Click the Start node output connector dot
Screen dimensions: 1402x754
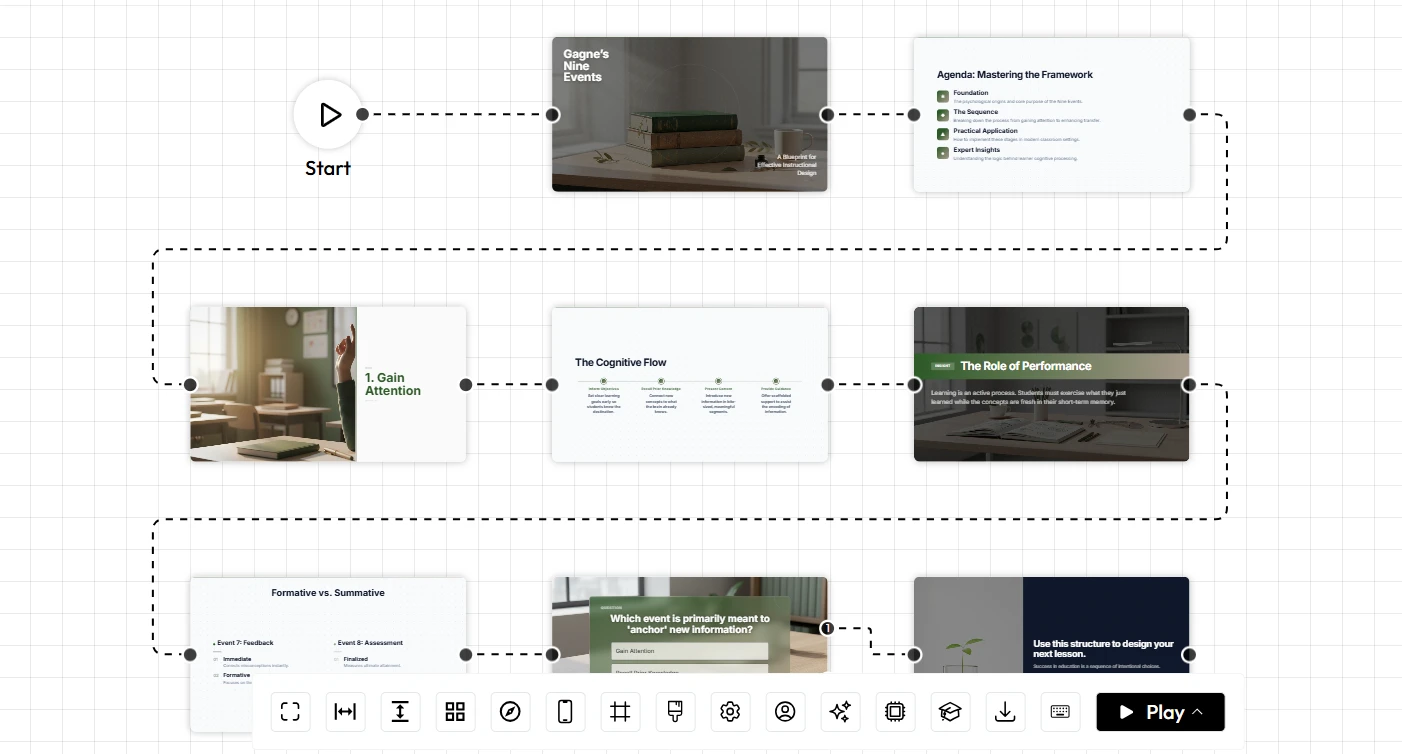(x=363, y=114)
